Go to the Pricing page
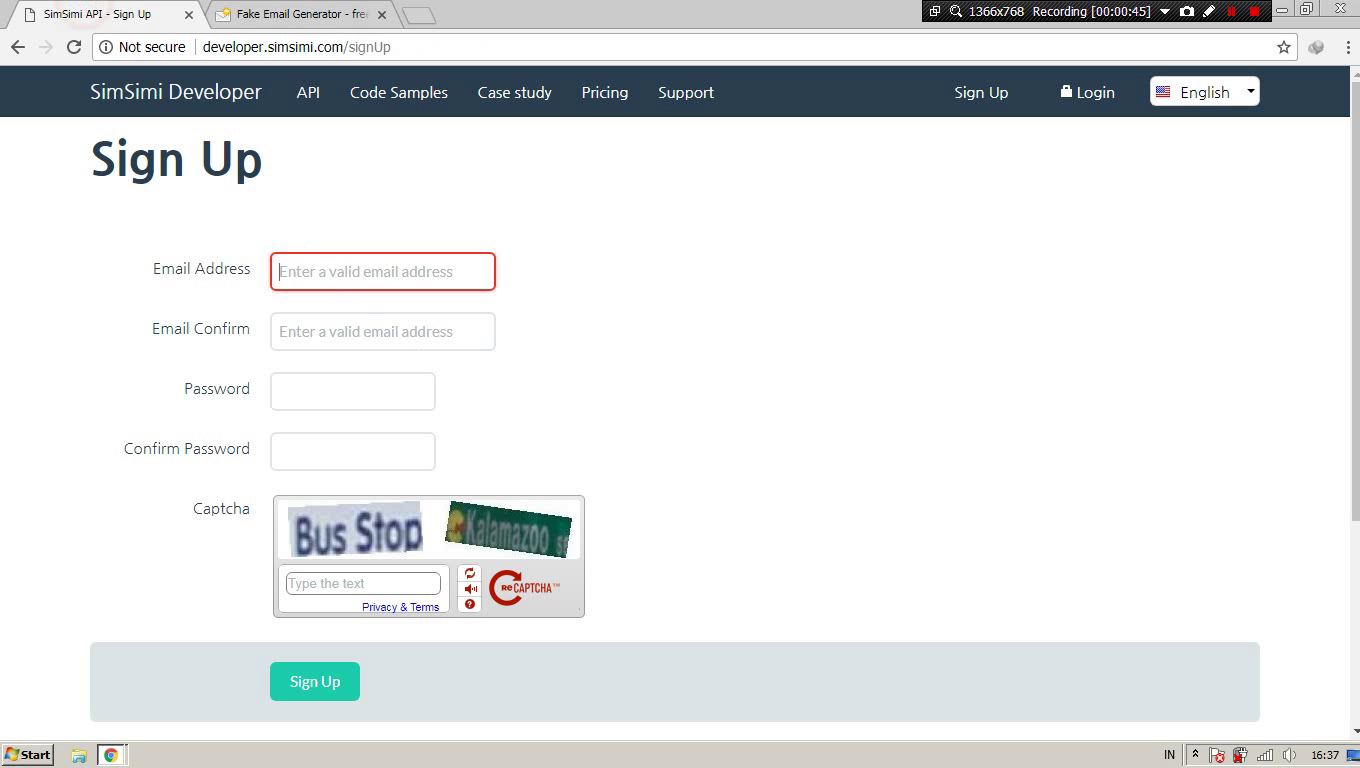The image size is (1360, 768). pyautogui.click(x=605, y=92)
